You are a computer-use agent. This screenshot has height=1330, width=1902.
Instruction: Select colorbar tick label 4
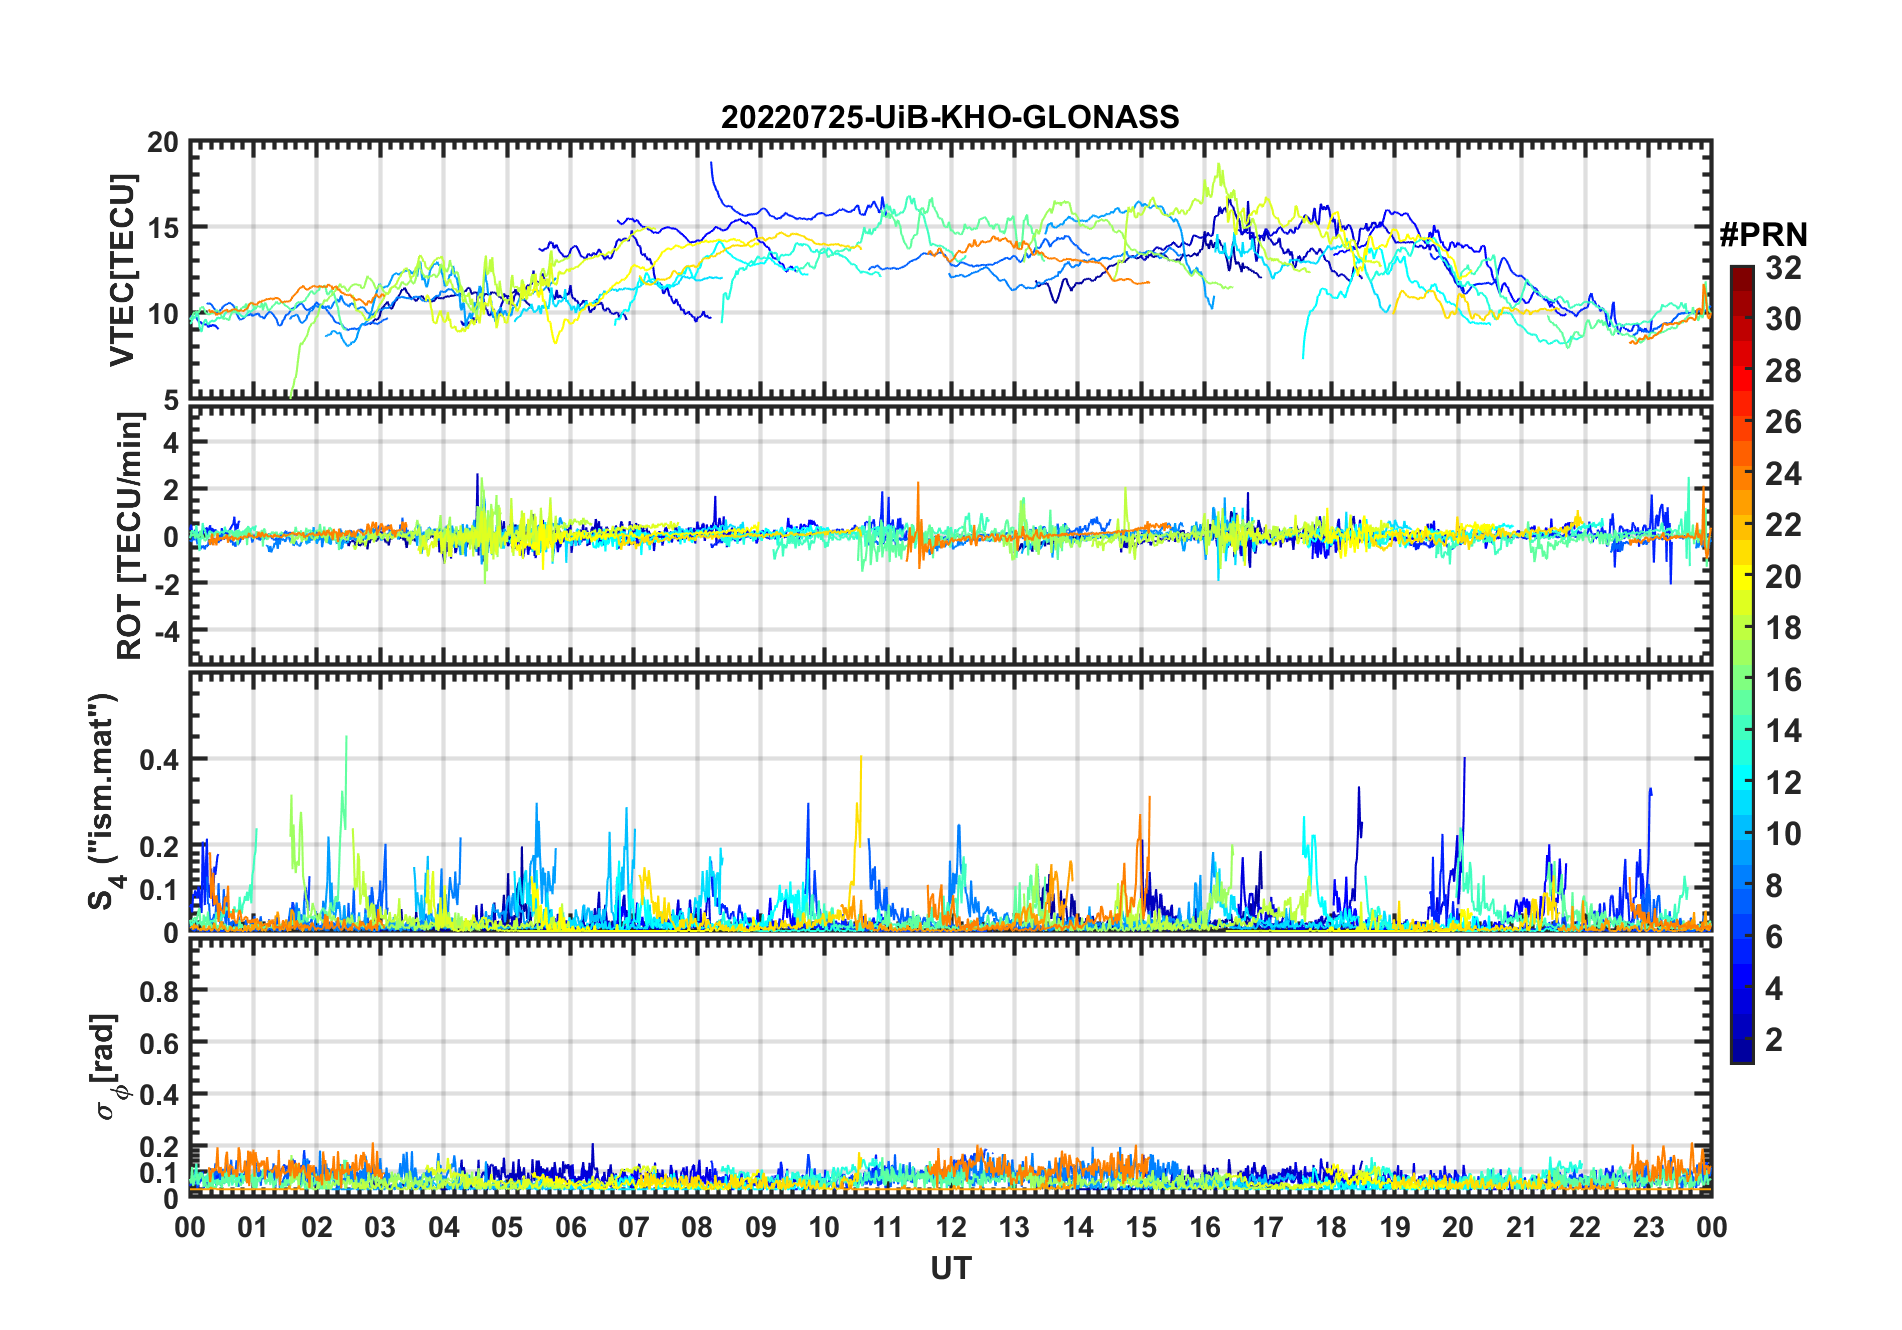1774,989
